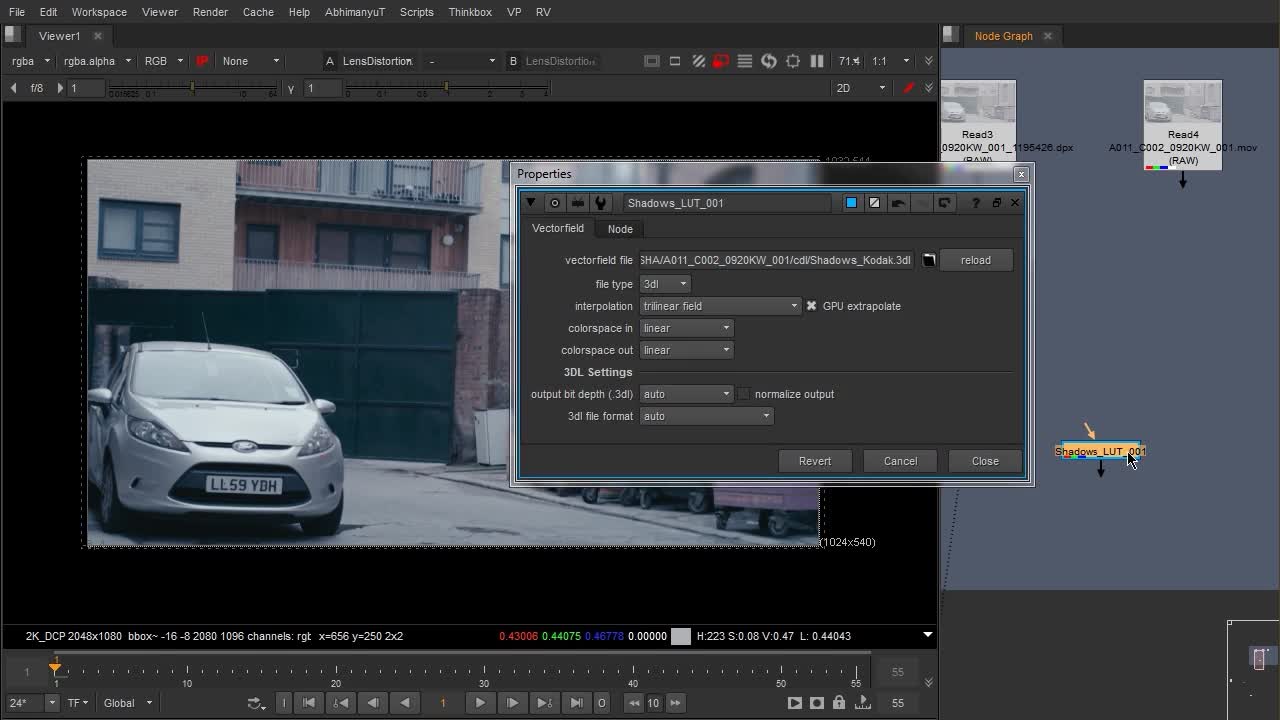This screenshot has width=1280, height=720.
Task: Click the revert icon in Properties header
Action: (944, 203)
